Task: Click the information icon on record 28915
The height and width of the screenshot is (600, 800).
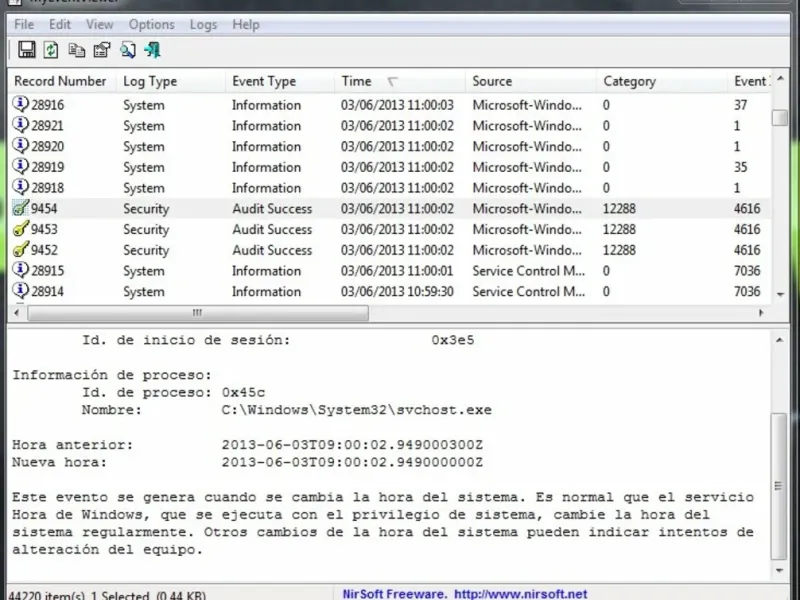Action: click(x=20, y=270)
